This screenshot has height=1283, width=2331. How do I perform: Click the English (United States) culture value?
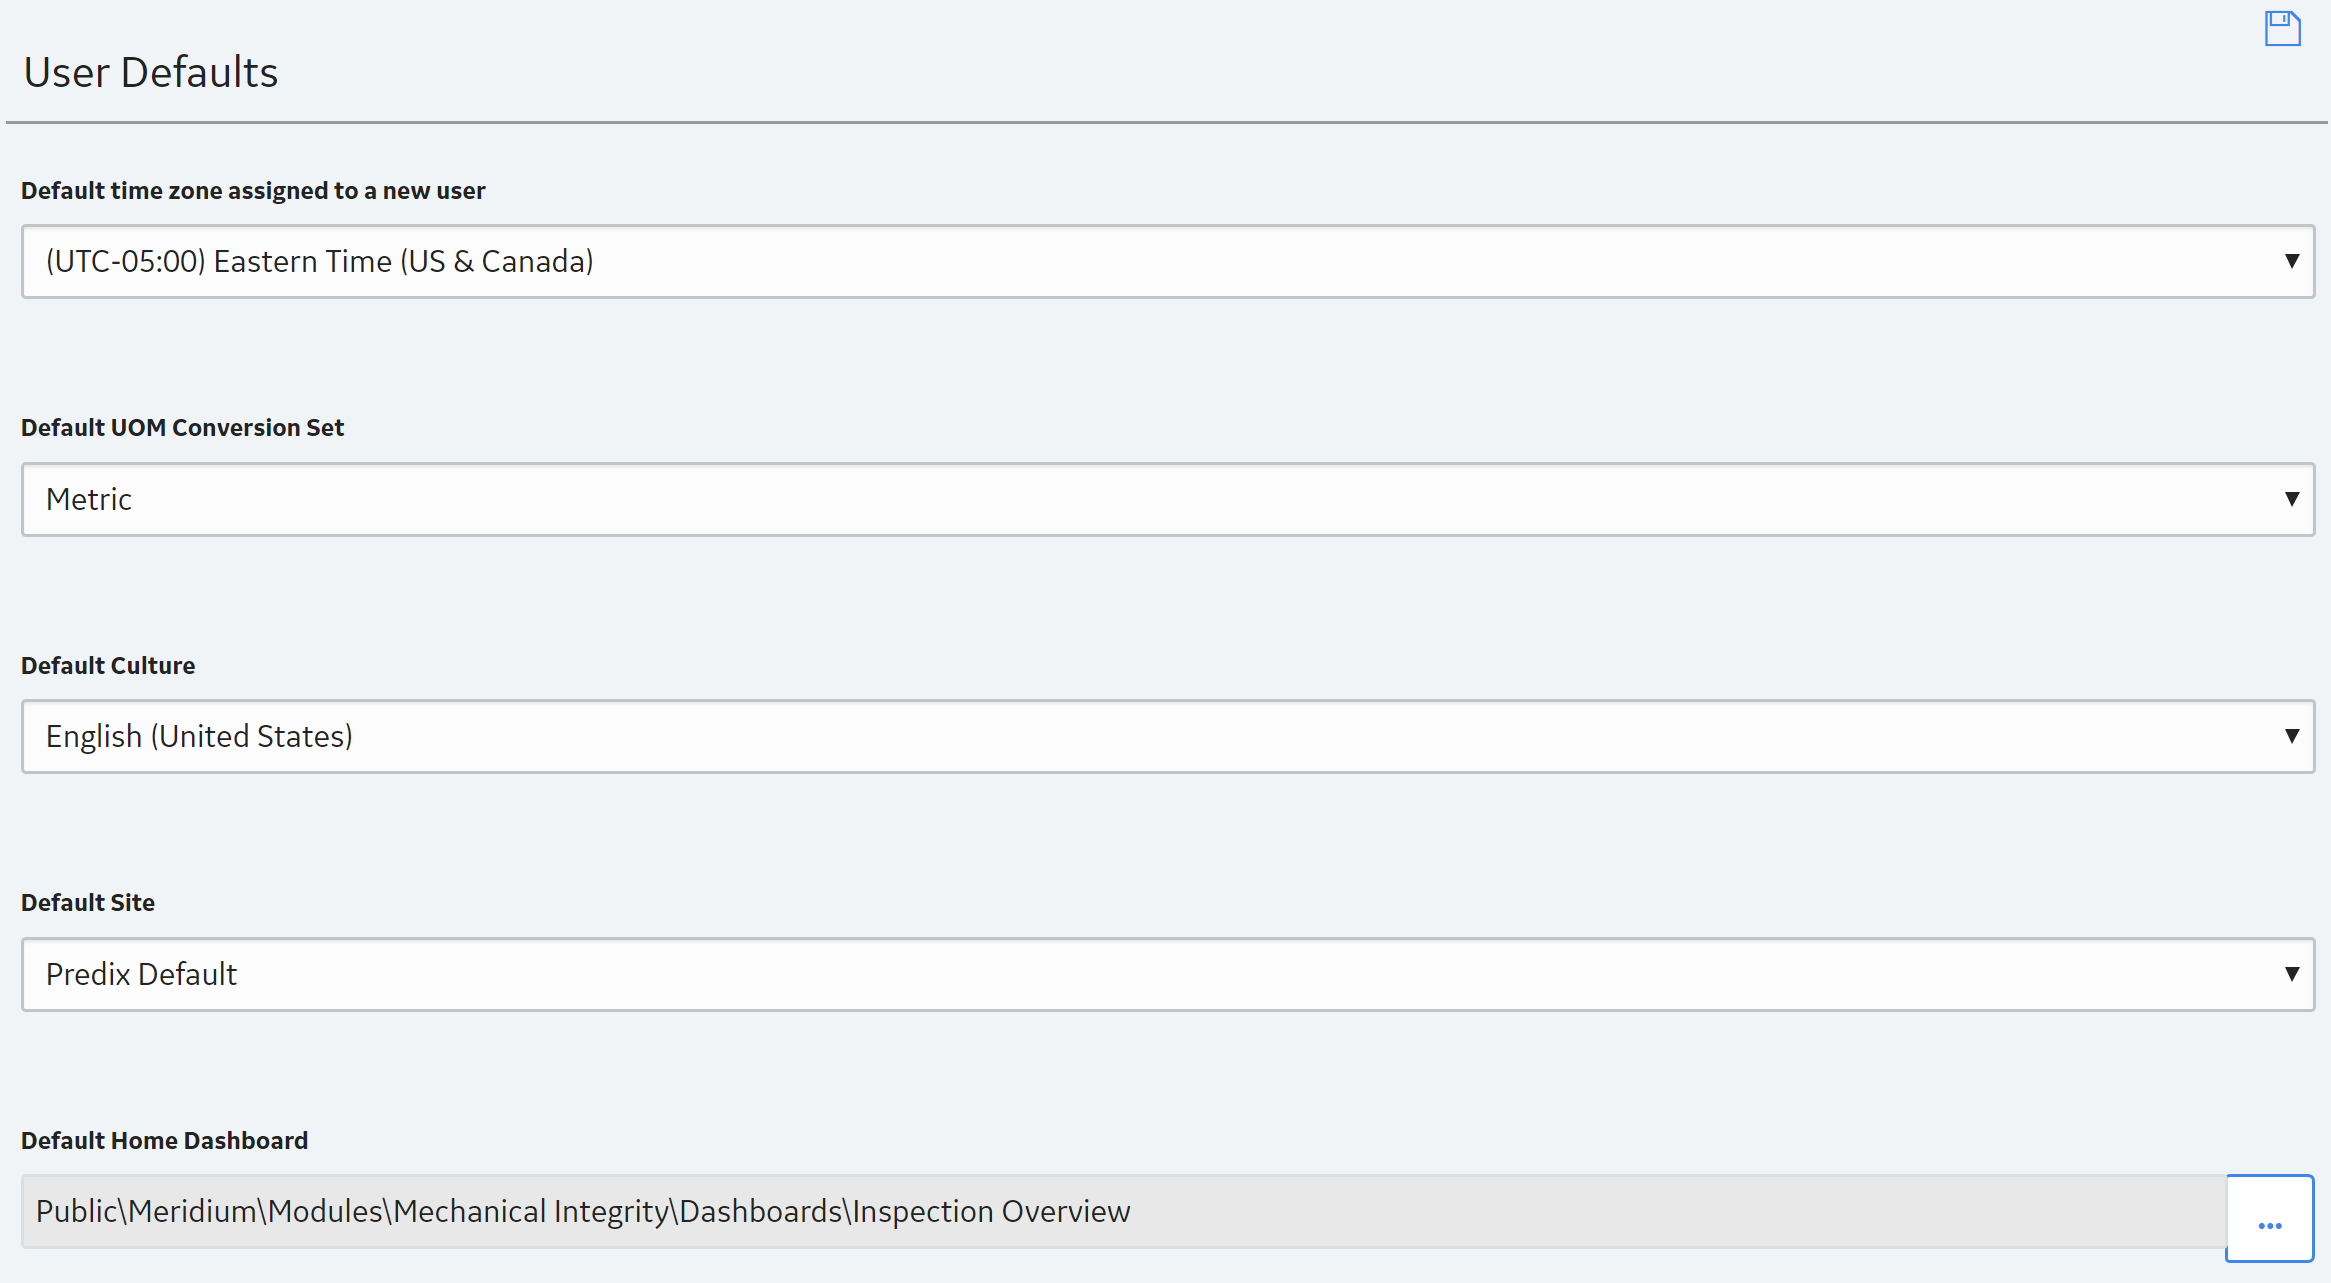pyautogui.click(x=199, y=736)
